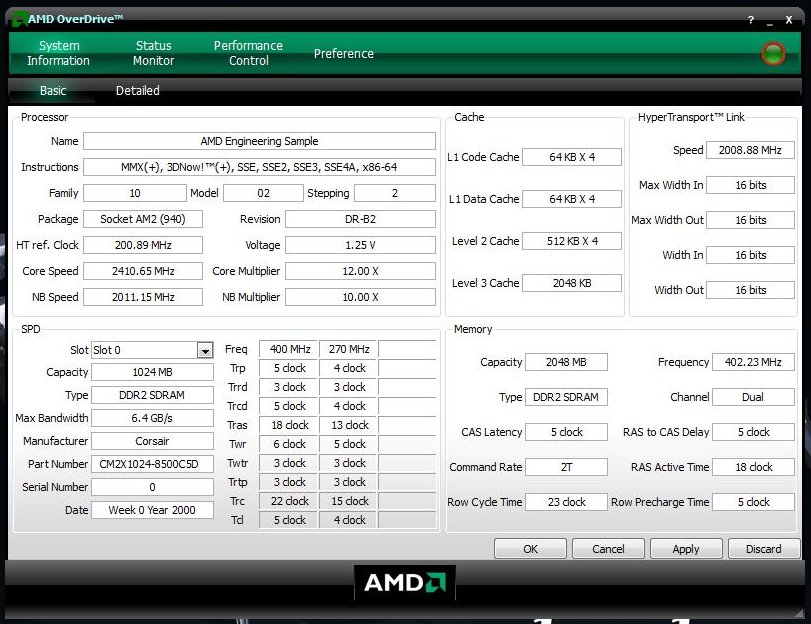Go to the Preference tab
This screenshot has height=624, width=811.
tap(343, 53)
